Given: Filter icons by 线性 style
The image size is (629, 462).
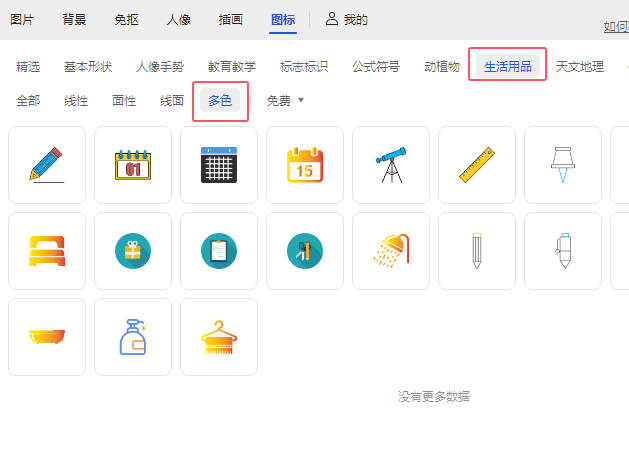Looking at the screenshot, I should (76, 101).
